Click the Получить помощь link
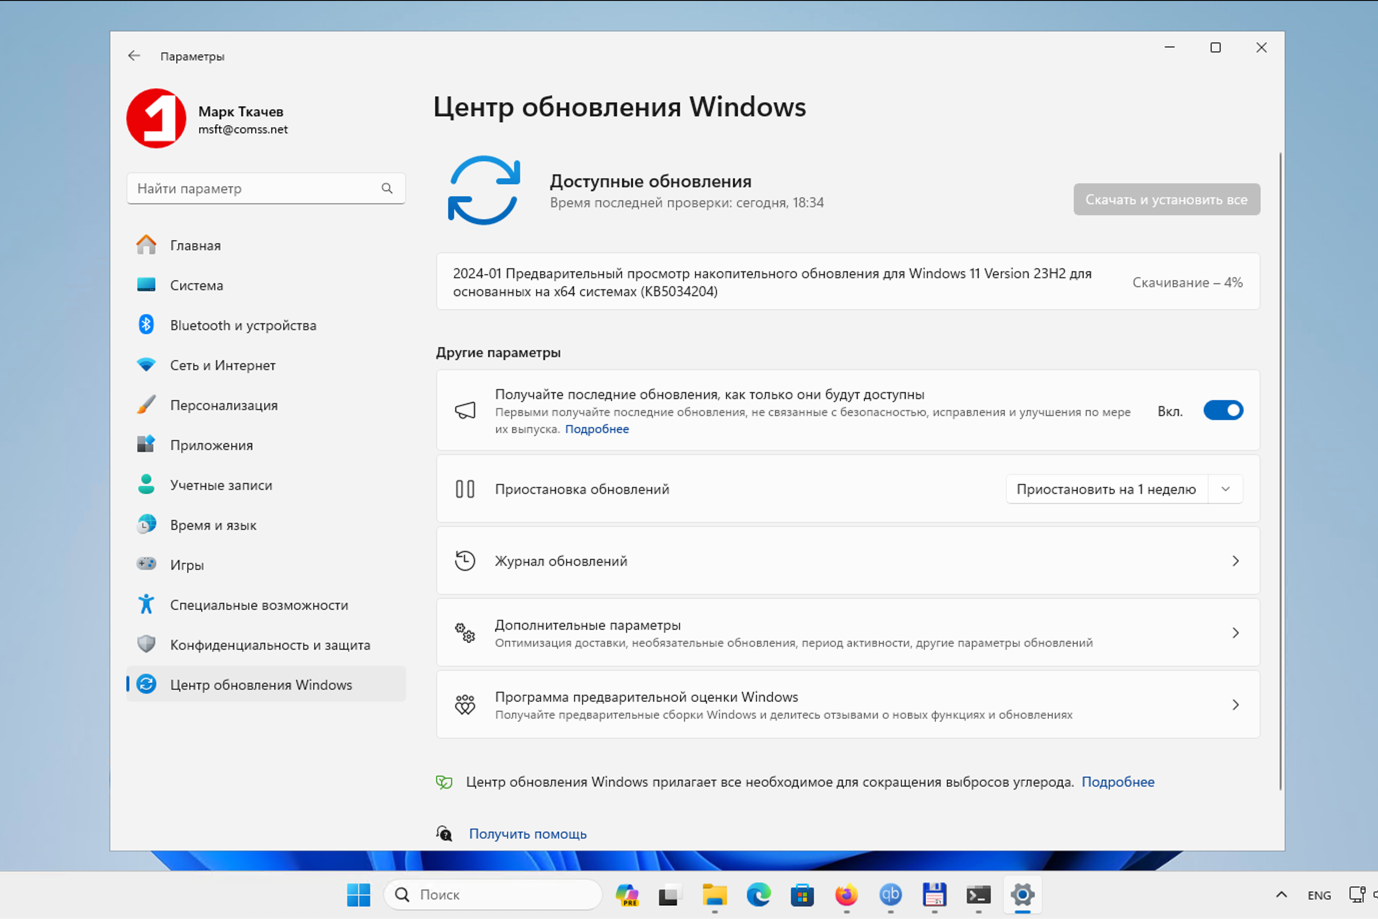 tap(527, 834)
